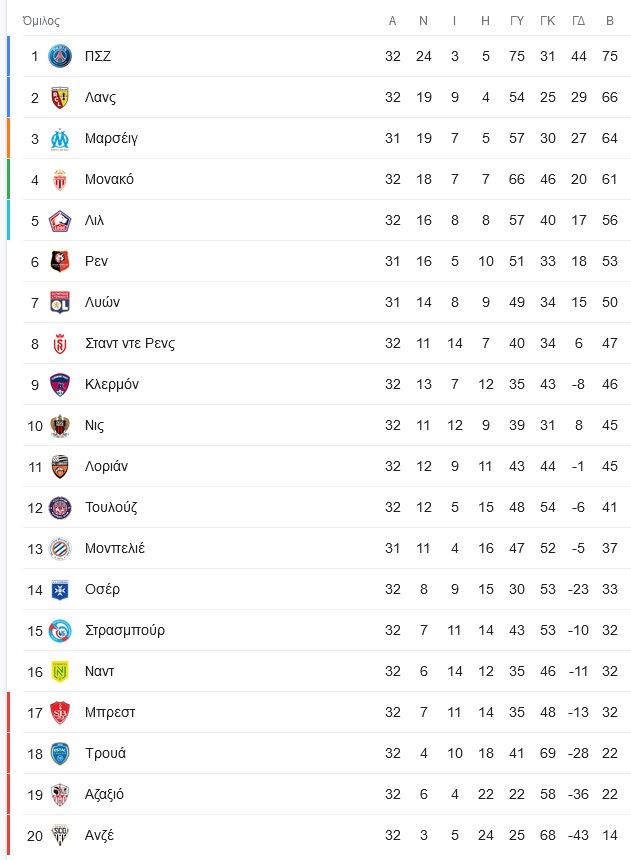631x860 pixels.
Task: Click the Ρεν team crest
Action: click(x=60, y=262)
